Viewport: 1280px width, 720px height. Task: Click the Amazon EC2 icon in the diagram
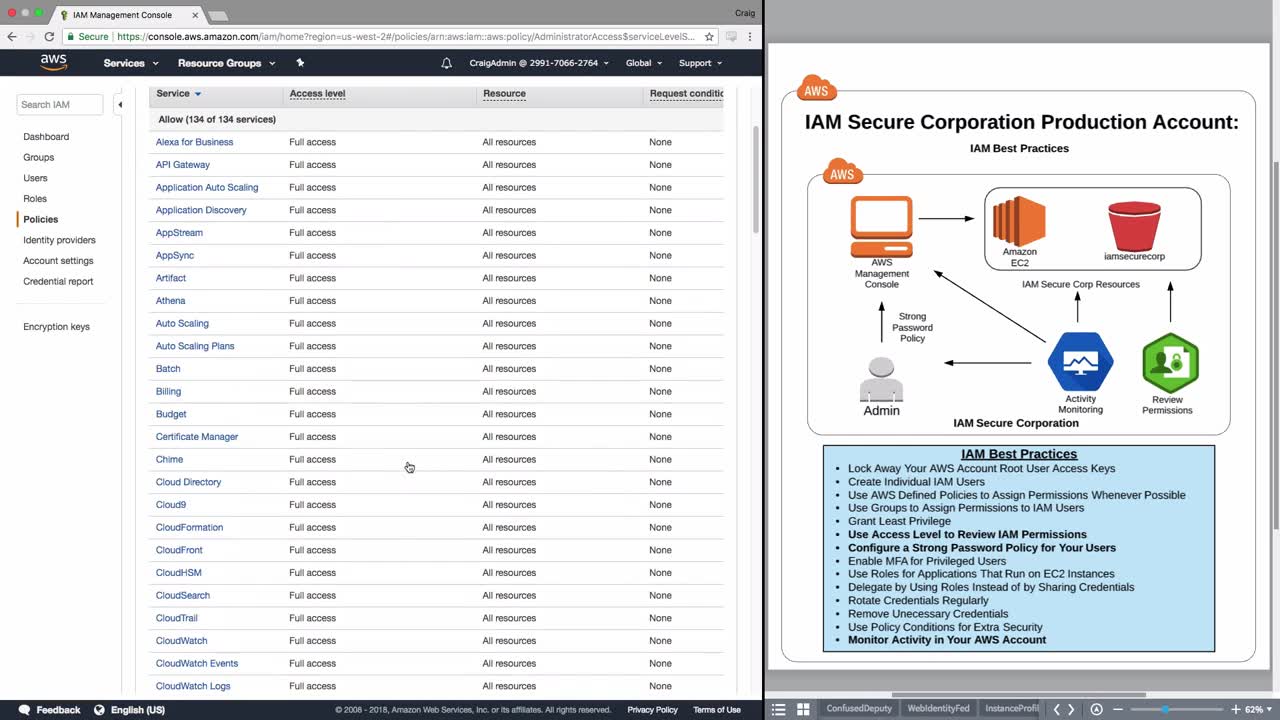(x=1019, y=221)
